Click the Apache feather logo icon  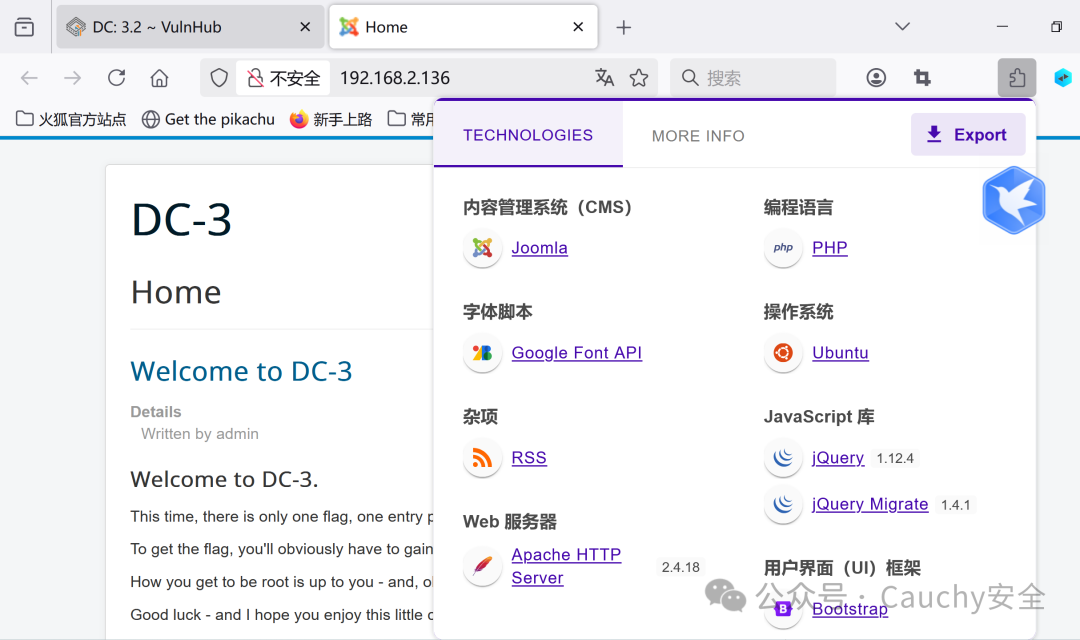point(482,566)
